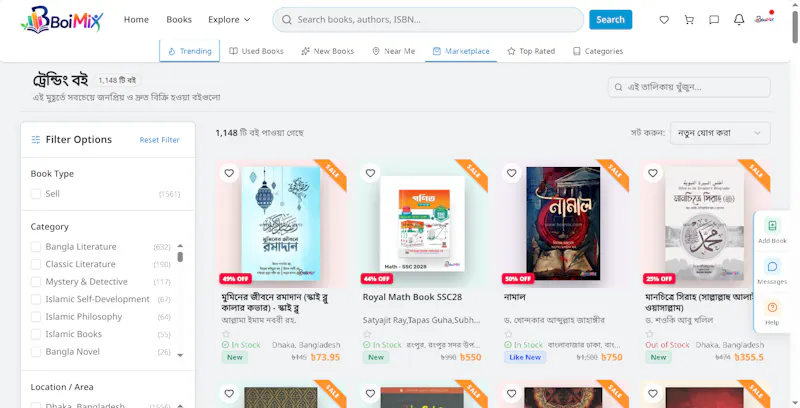Open the Ramadan book cover thumbnail
Image resolution: width=800 pixels, height=408 pixels.
[281, 224]
